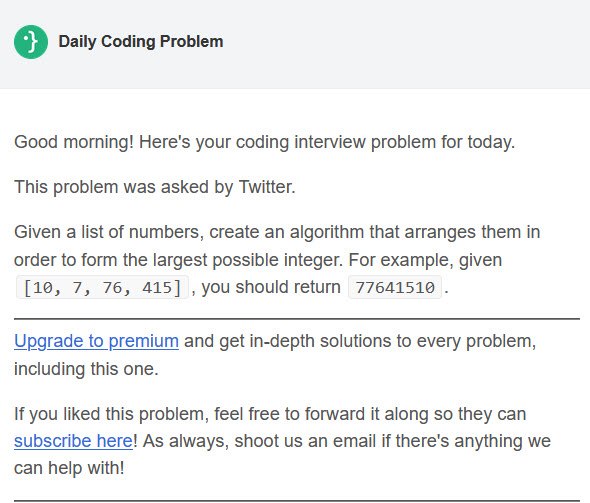This screenshot has height=503, width=590.
Task: Click the empty gray header banner area
Action: tap(406, 44)
